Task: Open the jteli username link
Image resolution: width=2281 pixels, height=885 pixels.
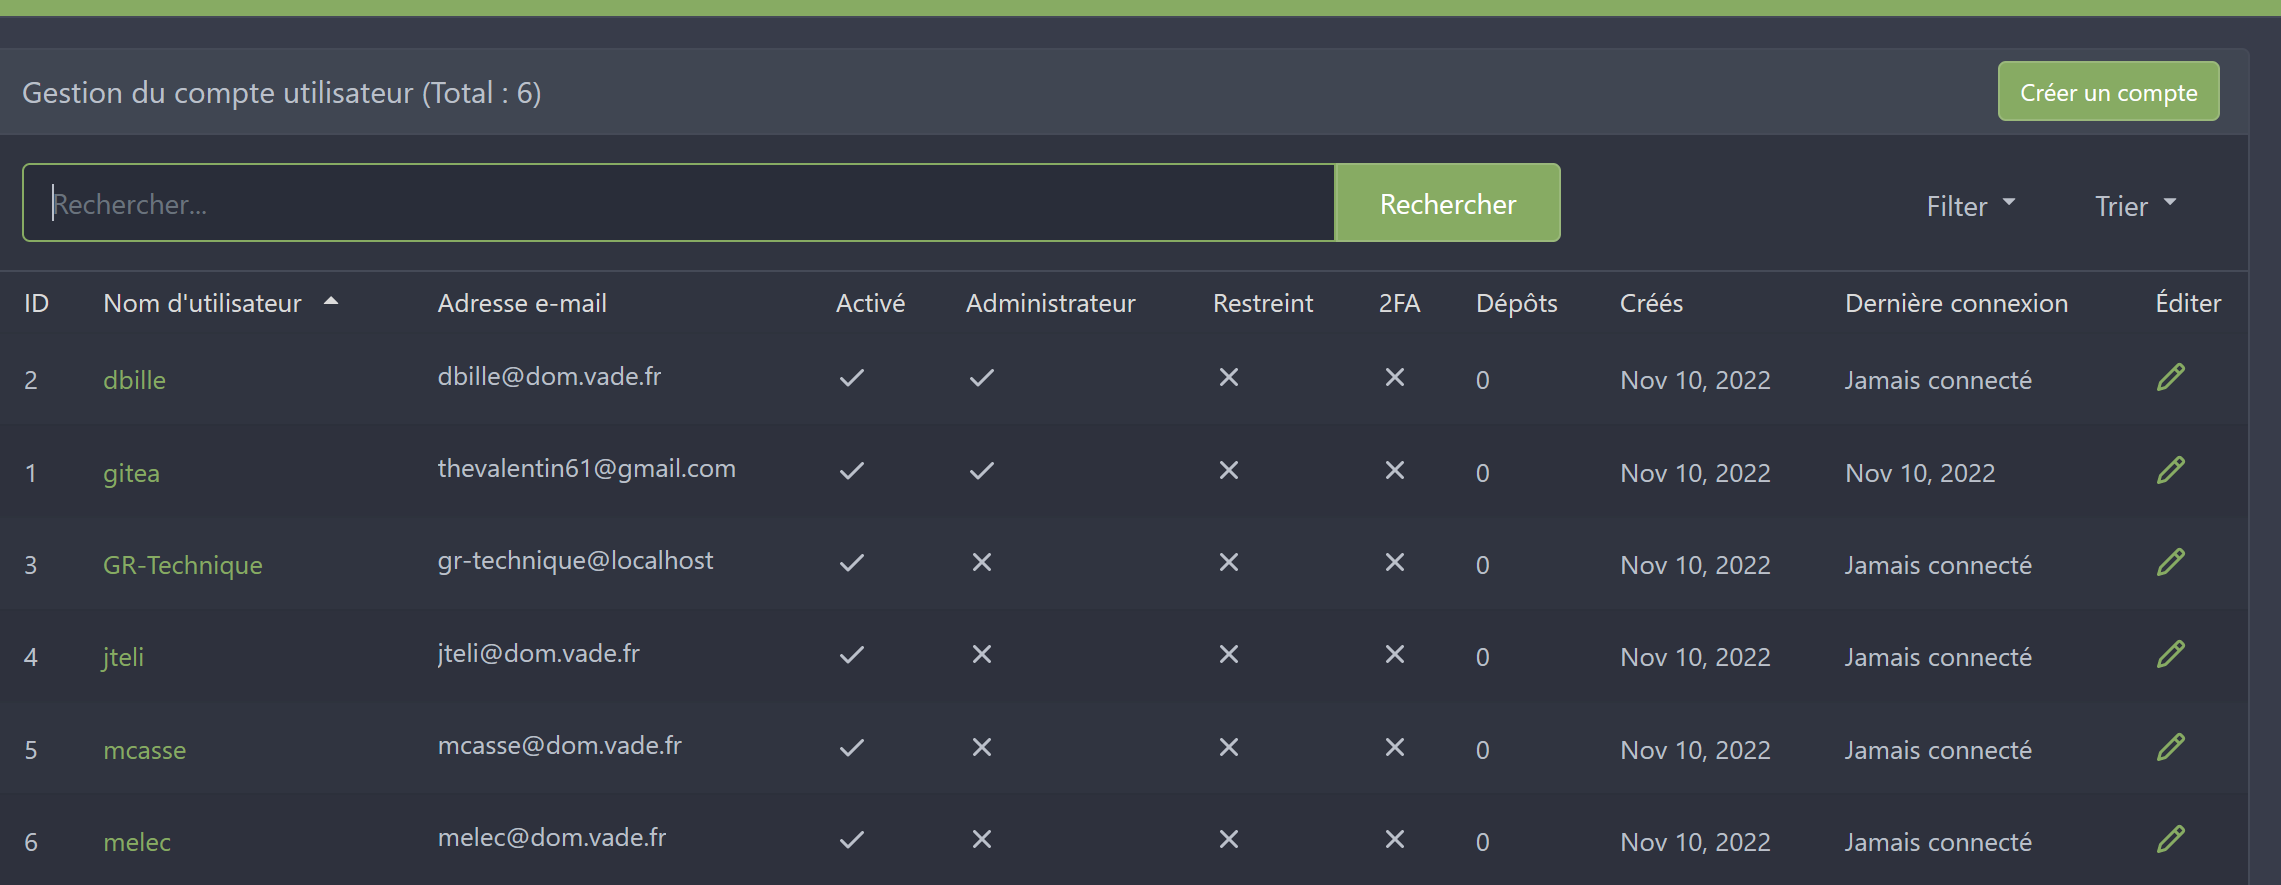Action: 123,657
